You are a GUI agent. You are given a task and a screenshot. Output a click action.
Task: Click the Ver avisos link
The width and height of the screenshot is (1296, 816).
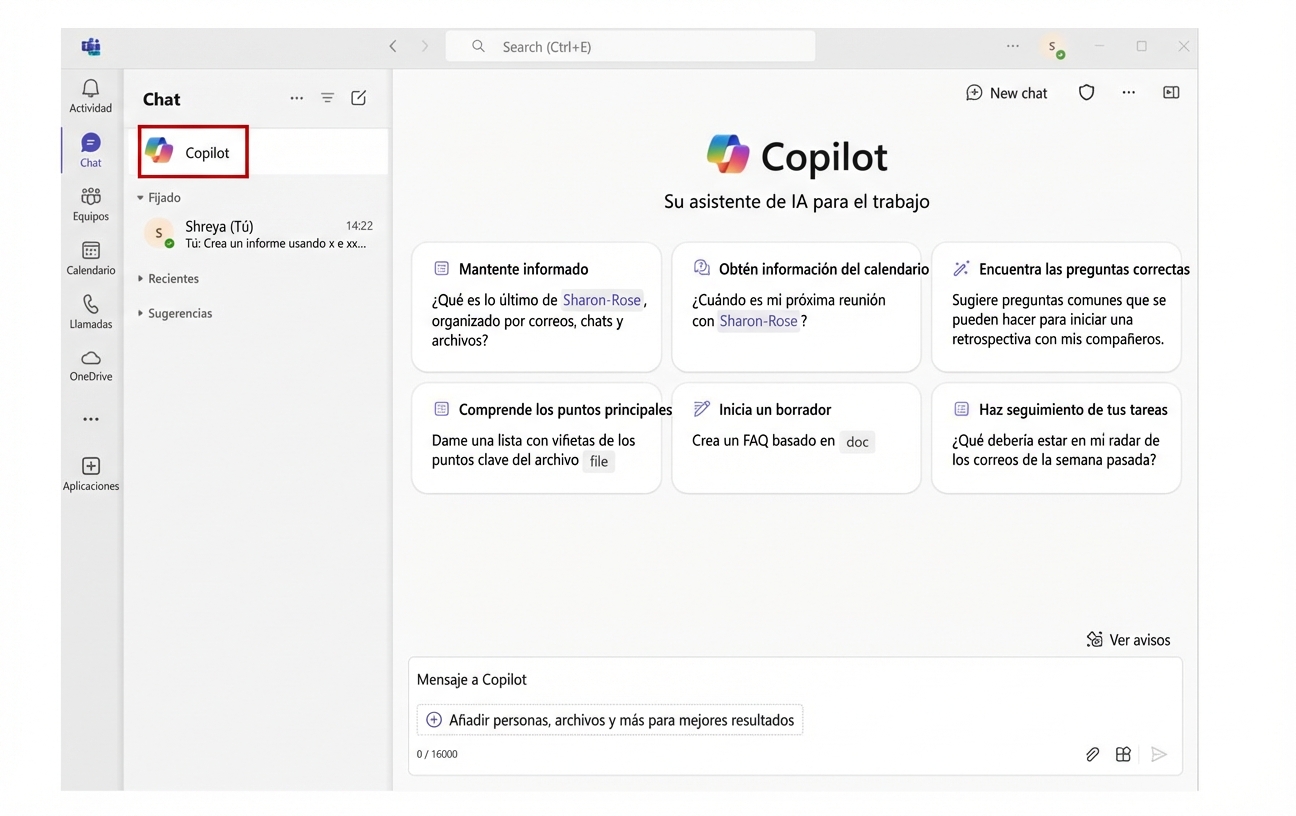[x=1128, y=639]
